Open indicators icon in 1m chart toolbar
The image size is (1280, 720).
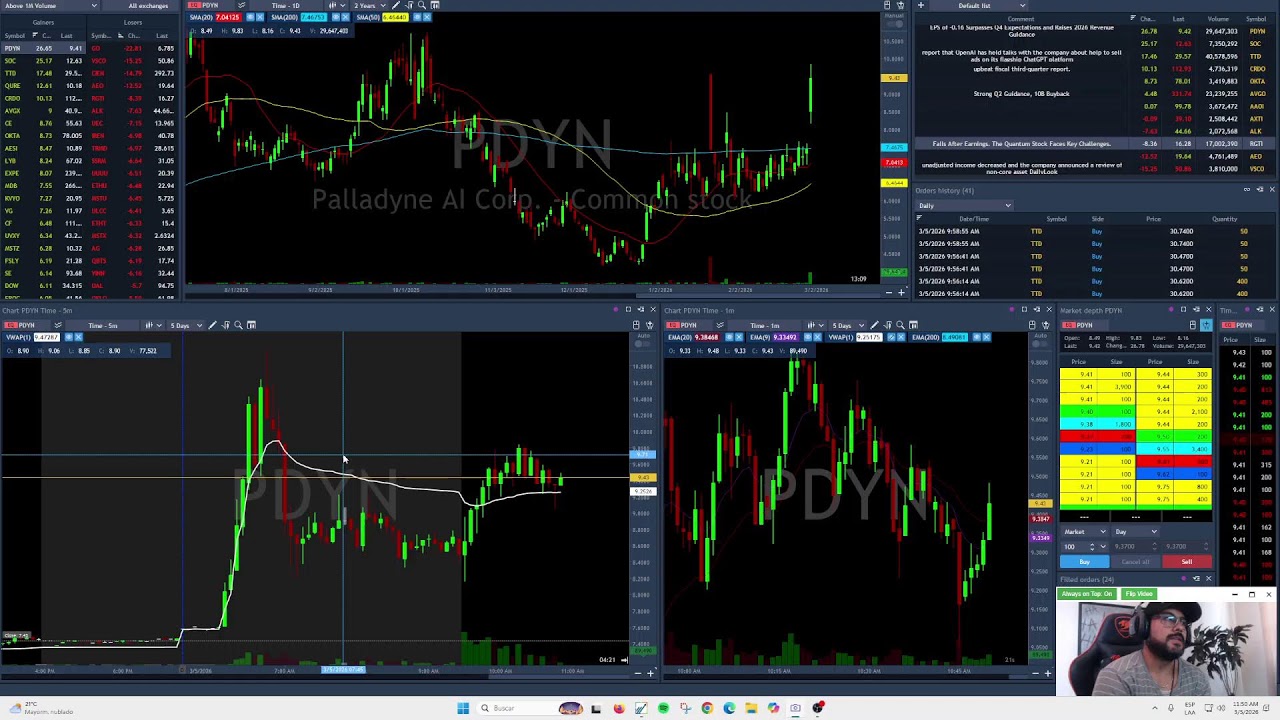click(888, 325)
